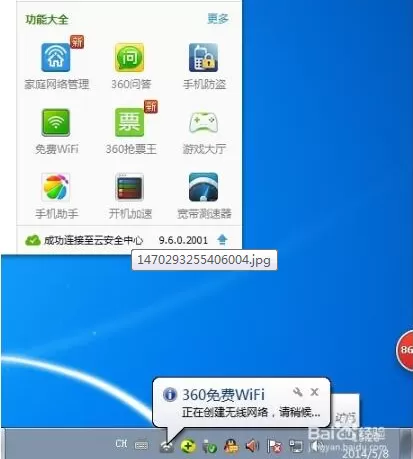Screen dimensions: 413x459
Task: Open QQ penguin tray icon
Action: (x=231, y=446)
